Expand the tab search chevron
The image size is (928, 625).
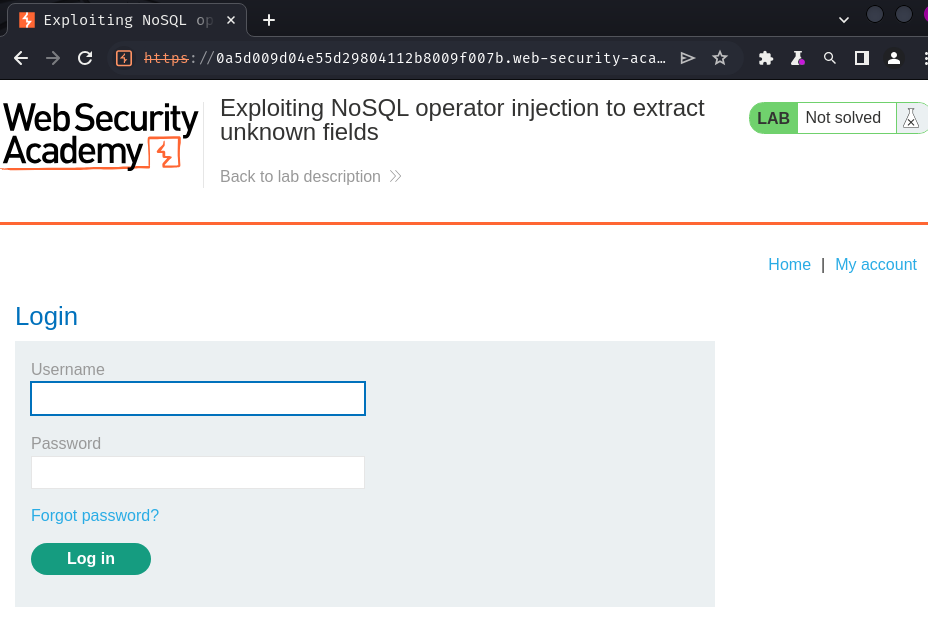tap(844, 20)
